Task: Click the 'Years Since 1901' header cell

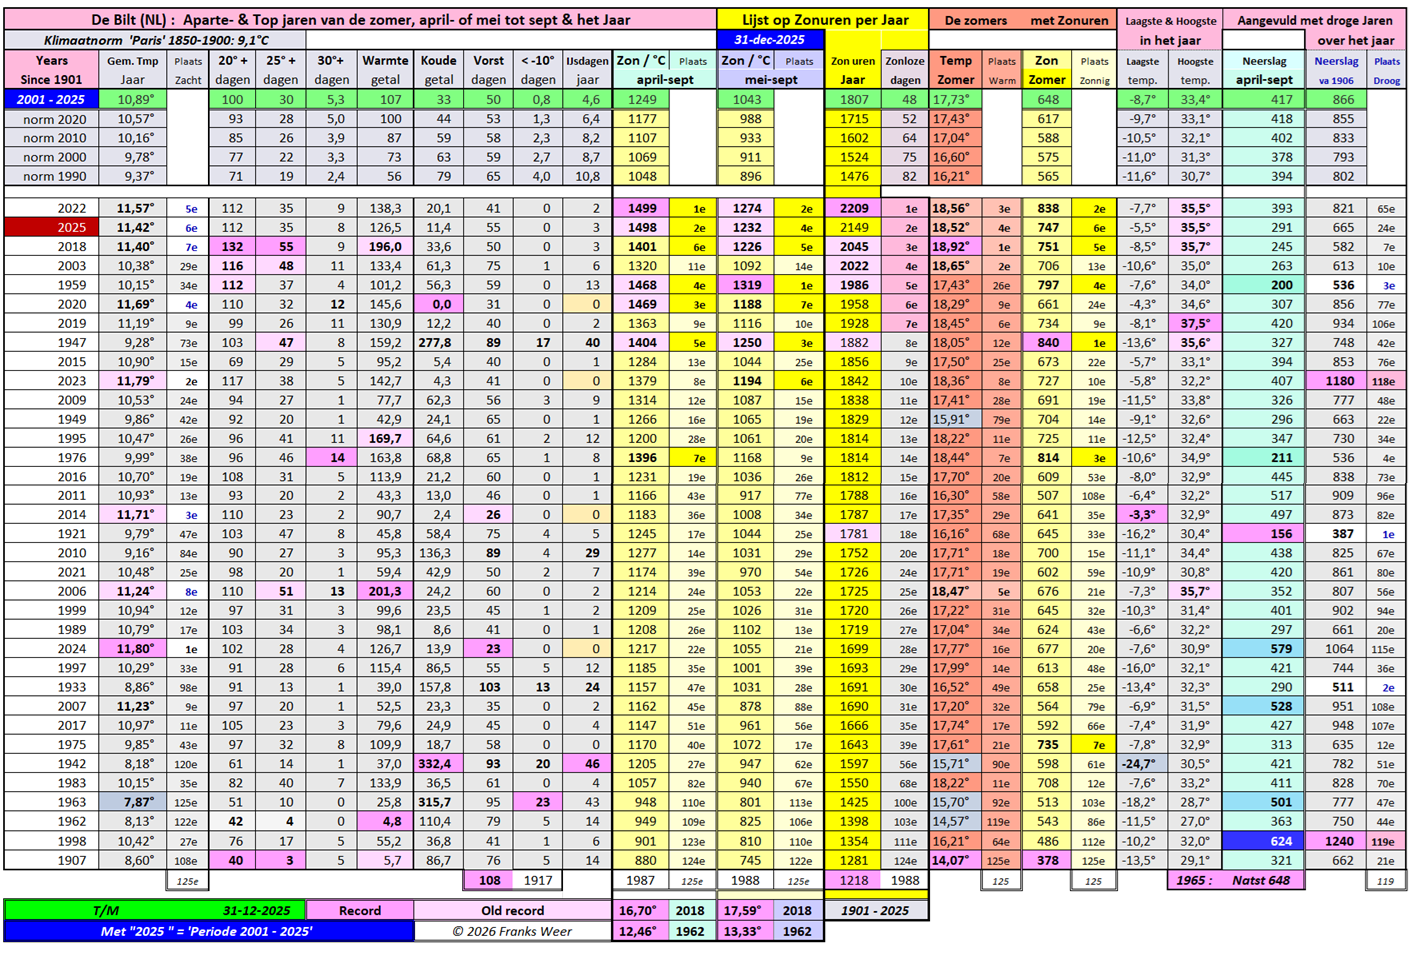Action: tap(51, 70)
